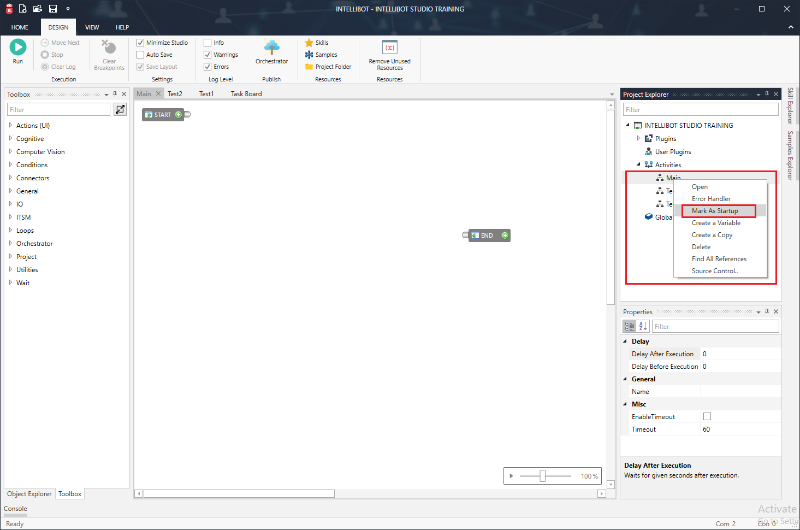Select Create a Copy menu entry
The width and height of the screenshot is (800, 530).
(712, 235)
